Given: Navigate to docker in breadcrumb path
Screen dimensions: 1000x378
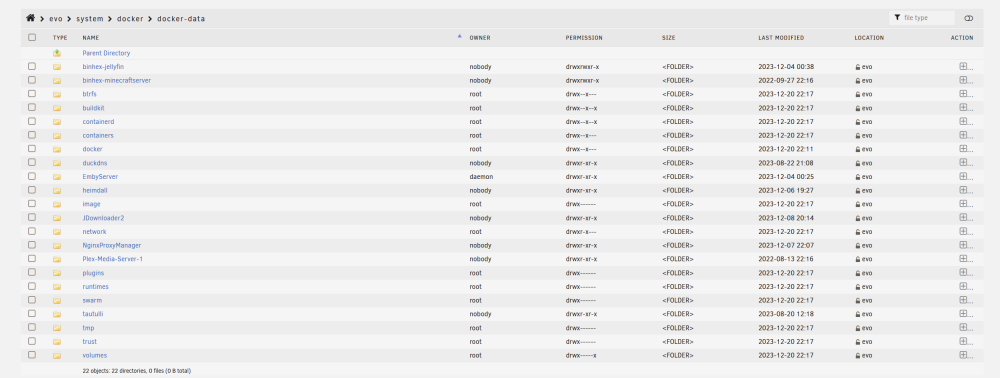Looking at the screenshot, I should tap(130, 18).
